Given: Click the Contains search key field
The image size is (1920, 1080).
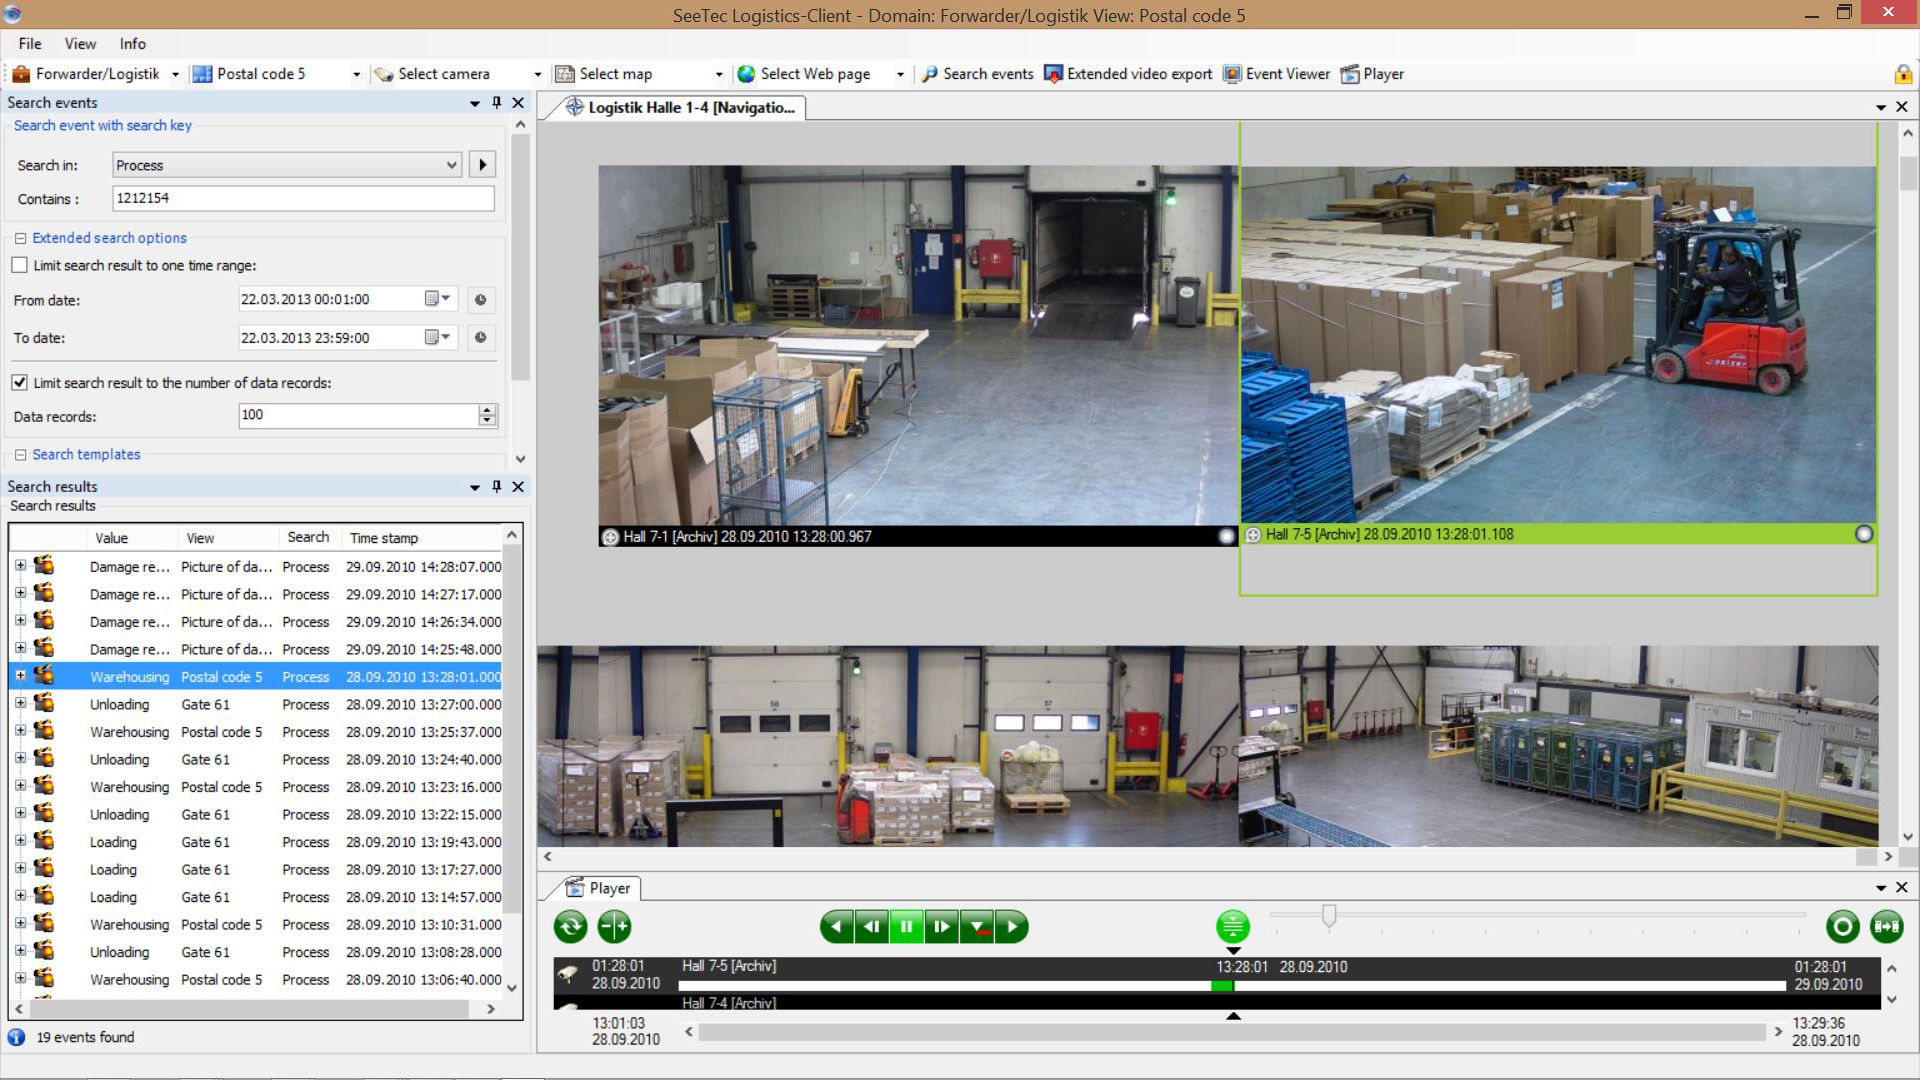Looking at the screenshot, I should tap(303, 198).
